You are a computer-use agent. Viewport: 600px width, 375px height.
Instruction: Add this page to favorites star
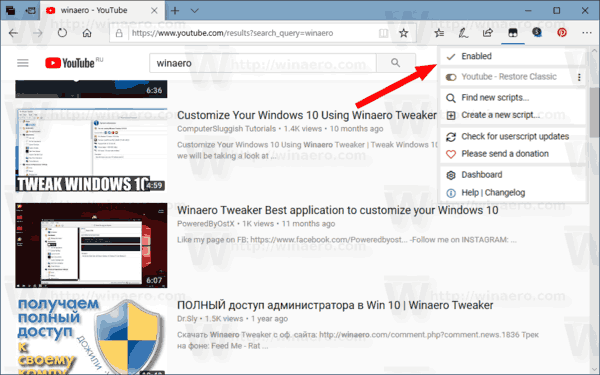pyautogui.click(x=403, y=33)
